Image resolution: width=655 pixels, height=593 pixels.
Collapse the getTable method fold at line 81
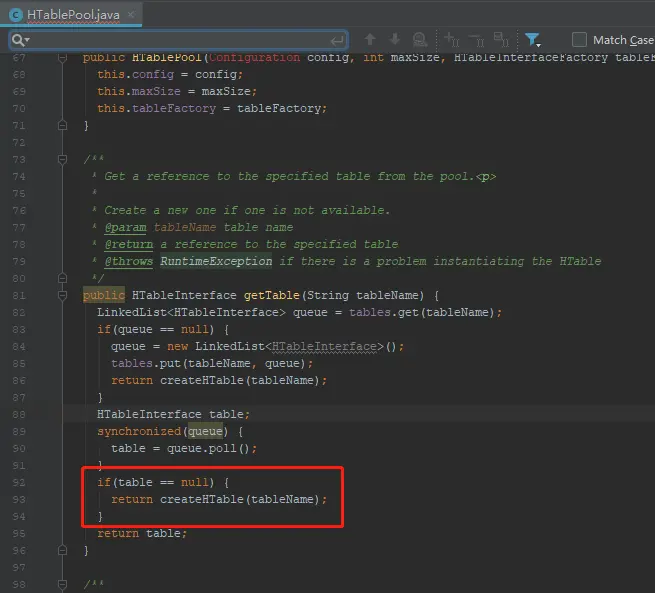tap(62, 295)
